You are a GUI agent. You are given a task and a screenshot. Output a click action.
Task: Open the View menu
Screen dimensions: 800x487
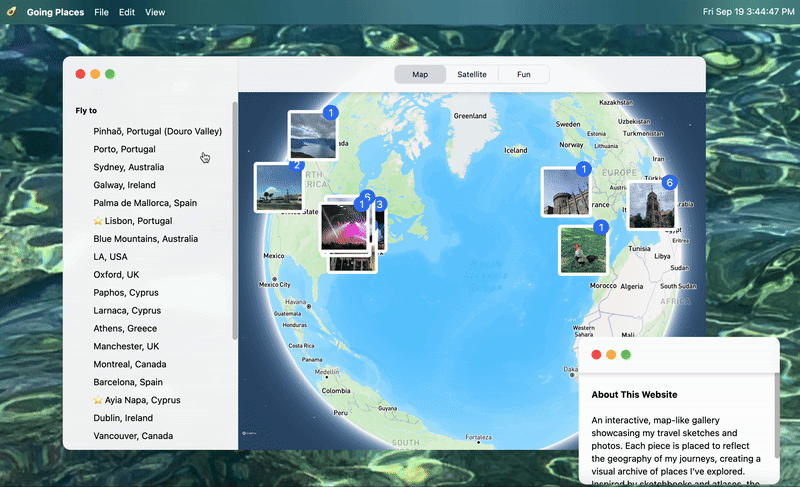click(x=155, y=12)
